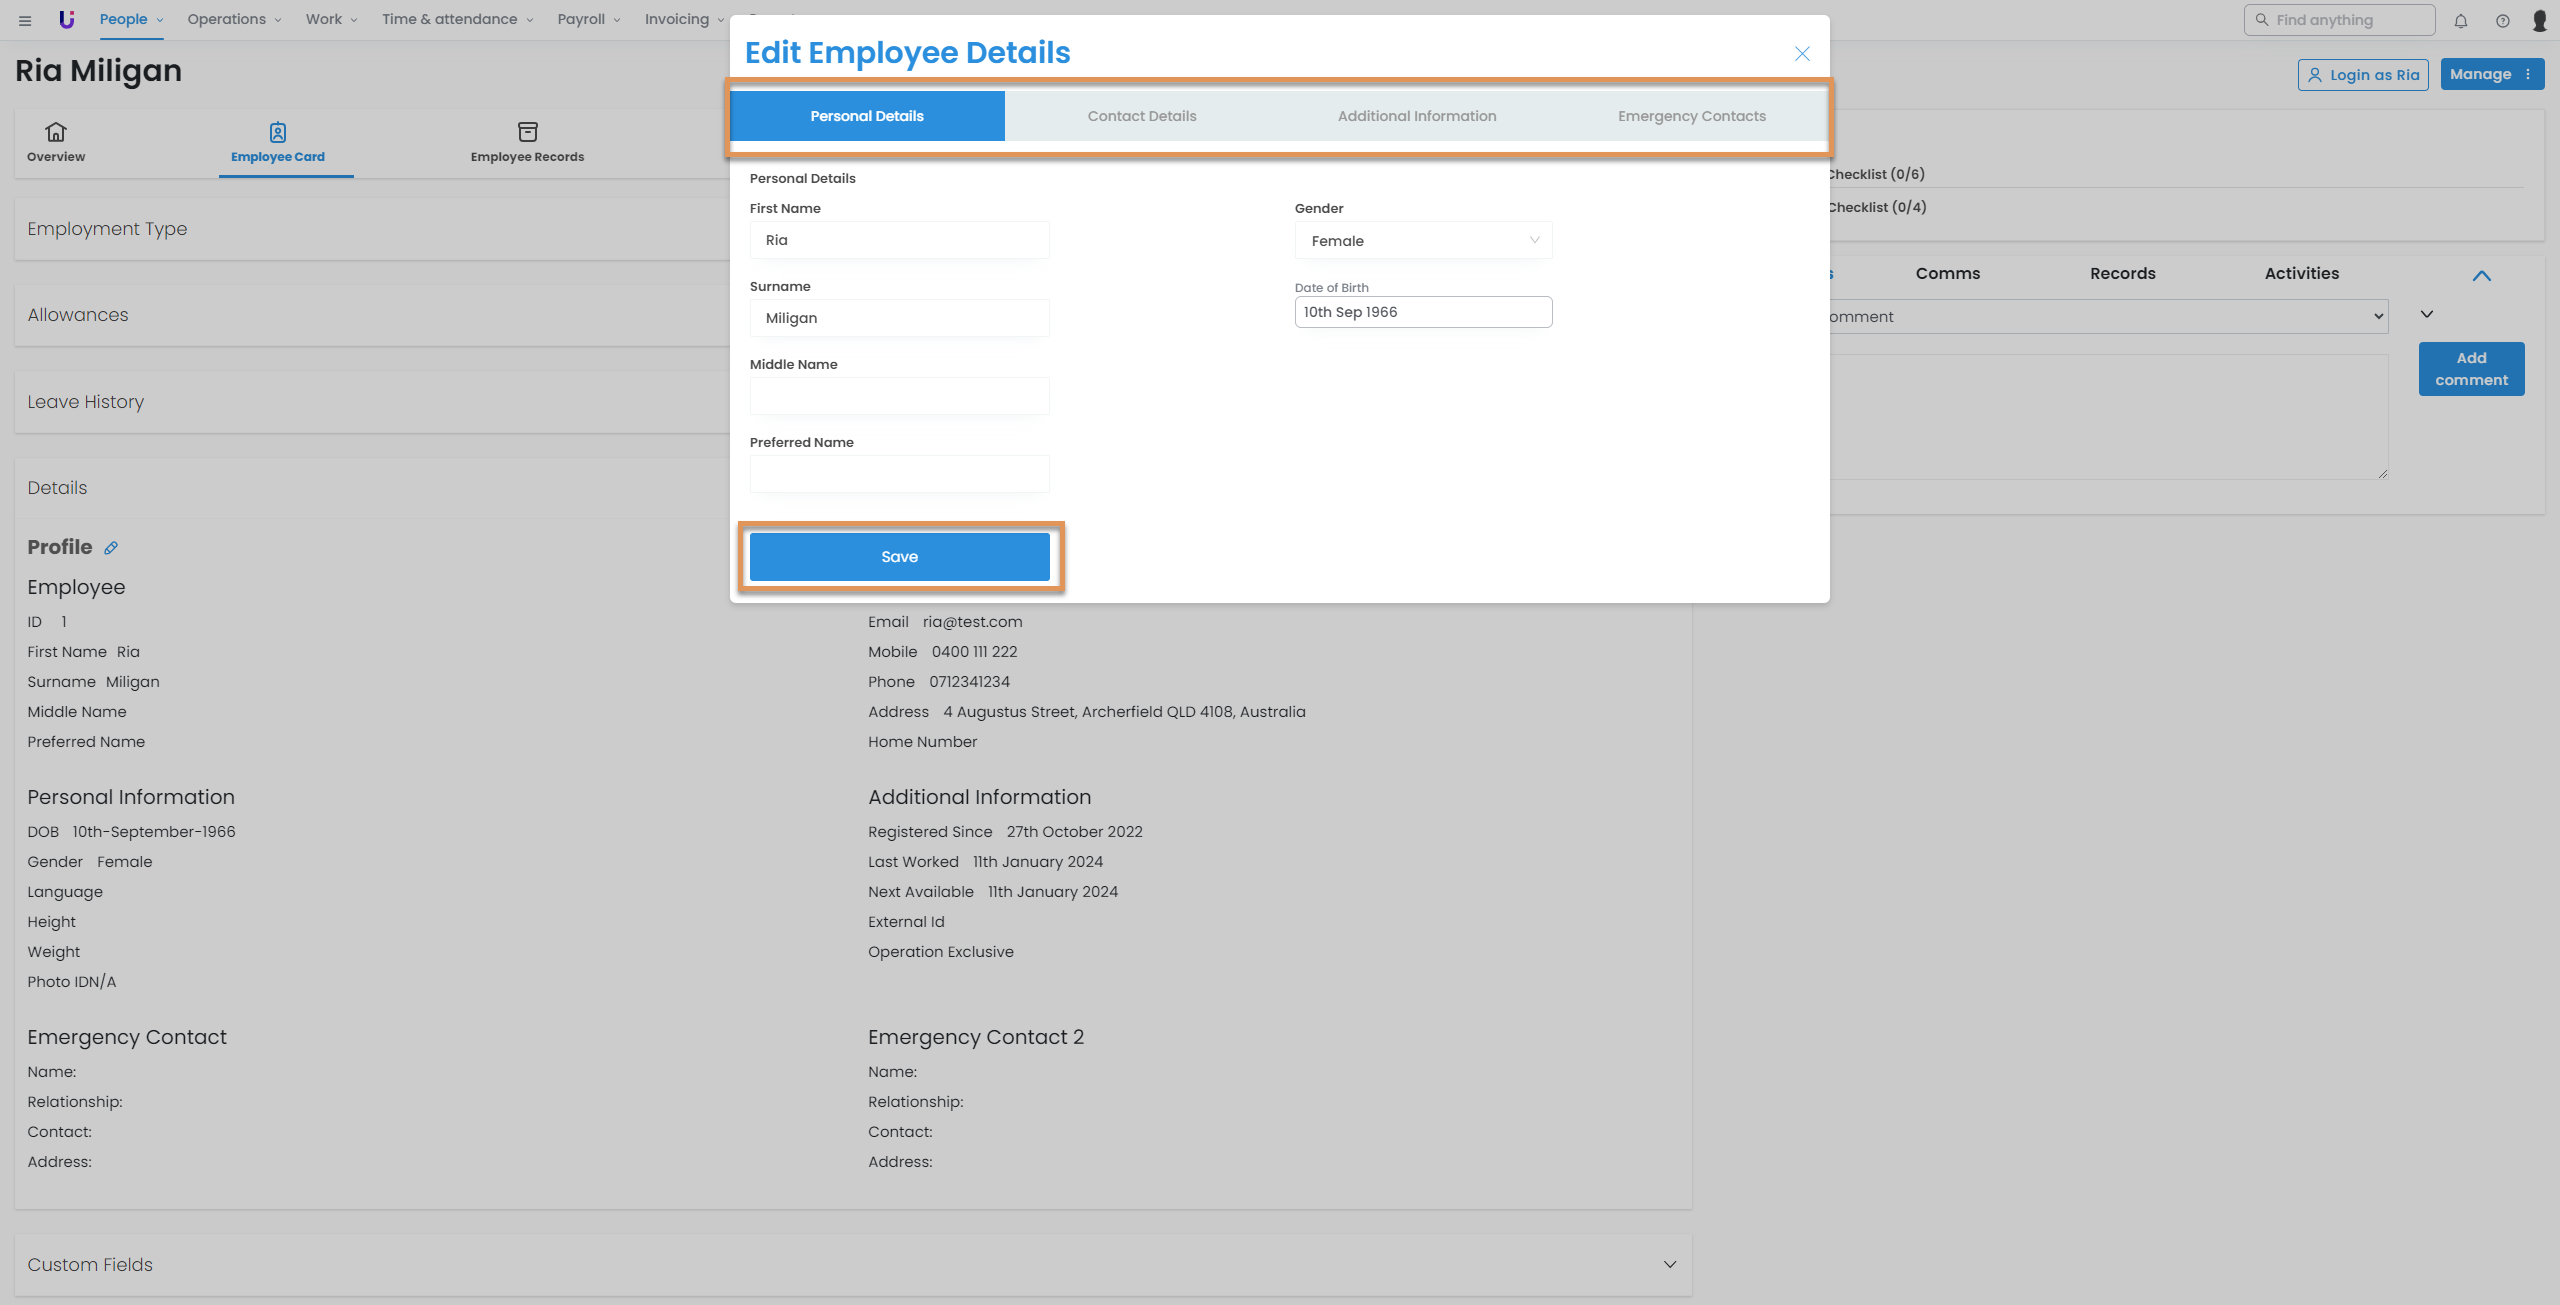Open the hamburger menu icon

[25, 20]
